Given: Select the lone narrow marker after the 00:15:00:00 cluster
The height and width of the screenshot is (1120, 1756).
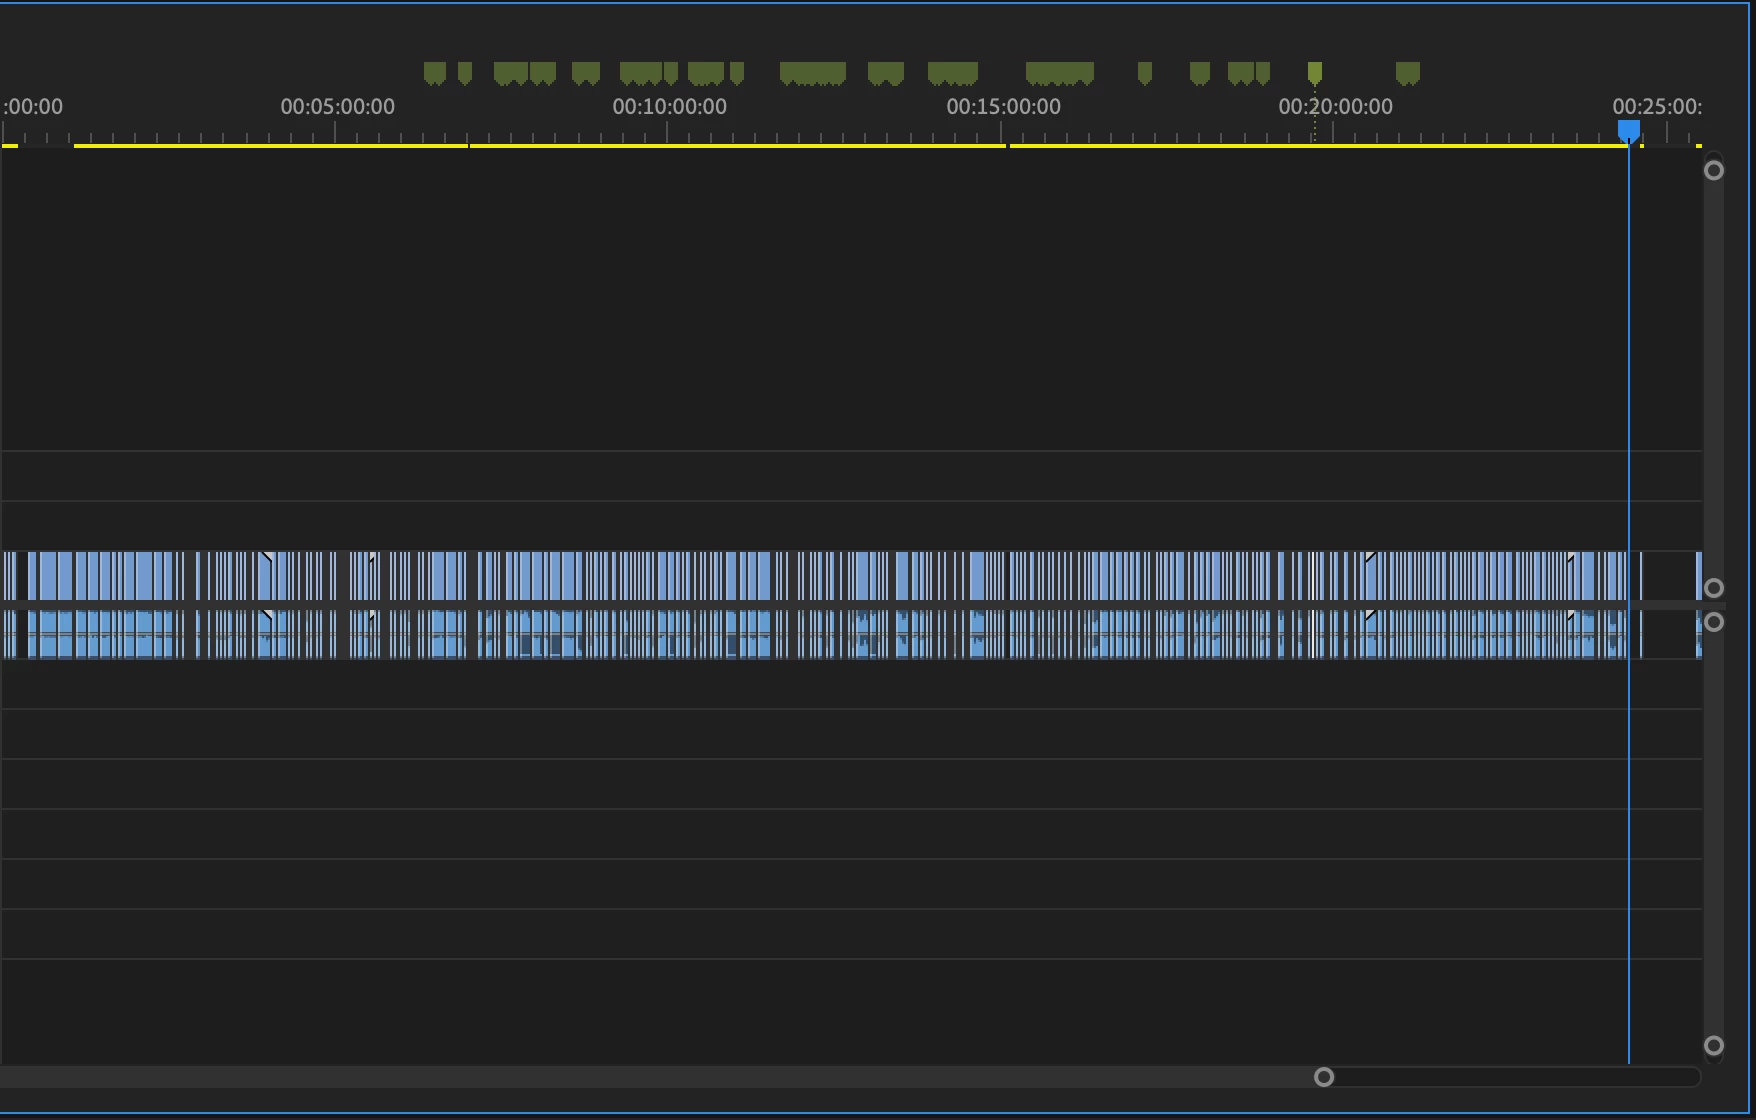Looking at the screenshot, I should point(1145,72).
